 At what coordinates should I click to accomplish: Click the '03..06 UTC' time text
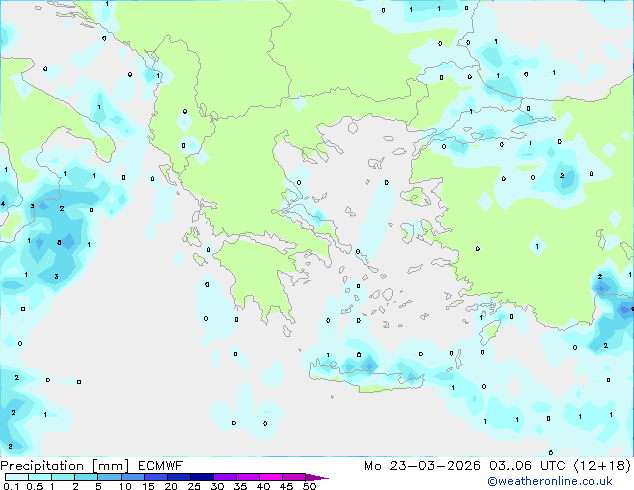527,466
